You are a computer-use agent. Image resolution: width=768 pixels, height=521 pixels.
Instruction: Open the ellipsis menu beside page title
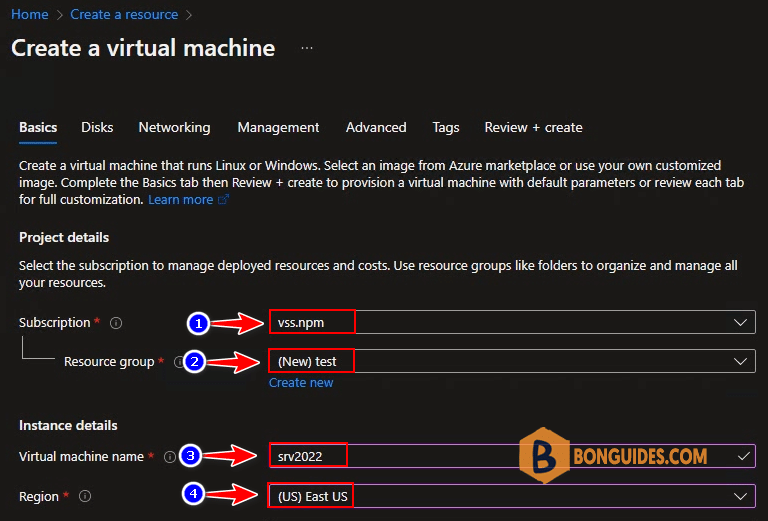click(307, 48)
